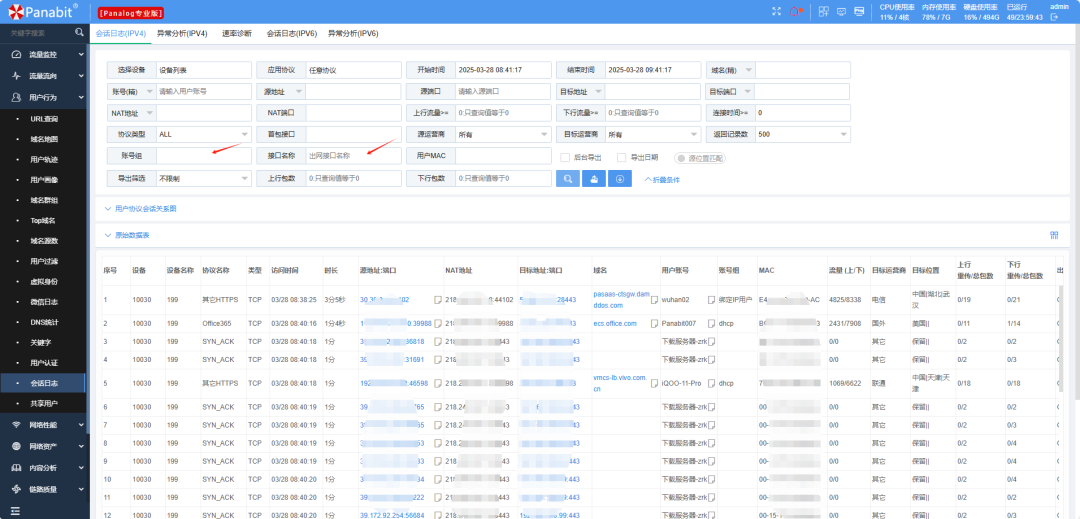Screen dimensions: 1080x519
Task: Click the sidebar search magnifier icon
Action: [x=79, y=32]
